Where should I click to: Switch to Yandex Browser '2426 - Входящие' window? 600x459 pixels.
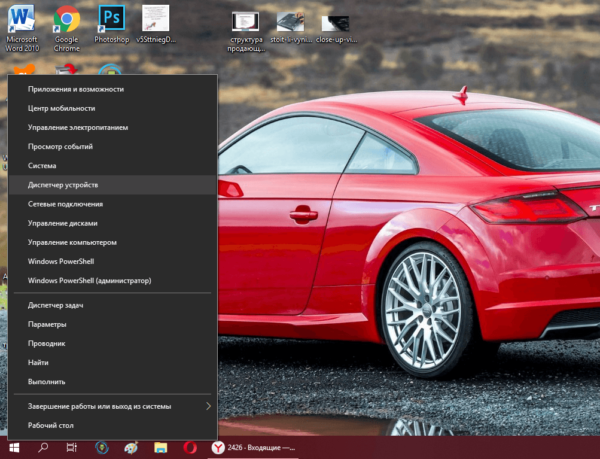pyautogui.click(x=253, y=448)
